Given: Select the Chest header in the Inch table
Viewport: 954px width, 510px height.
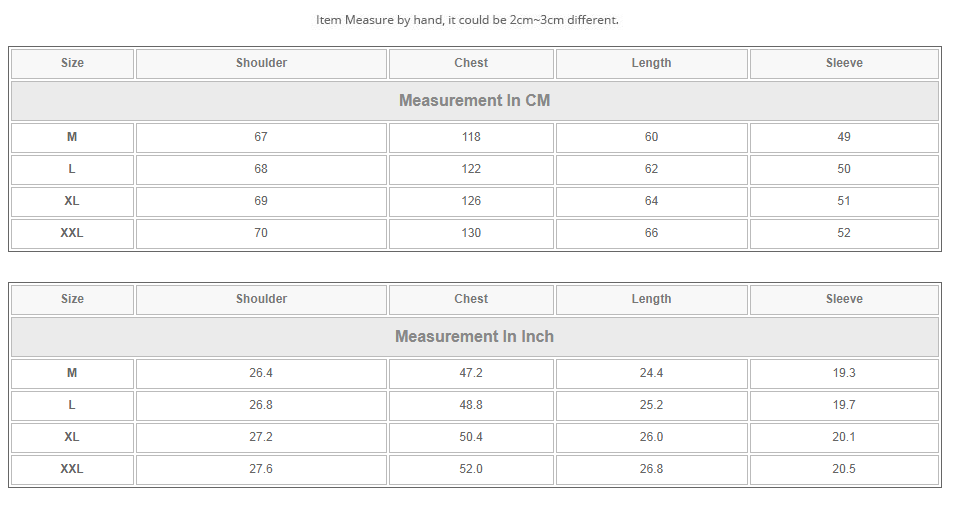Looking at the screenshot, I should coord(471,299).
